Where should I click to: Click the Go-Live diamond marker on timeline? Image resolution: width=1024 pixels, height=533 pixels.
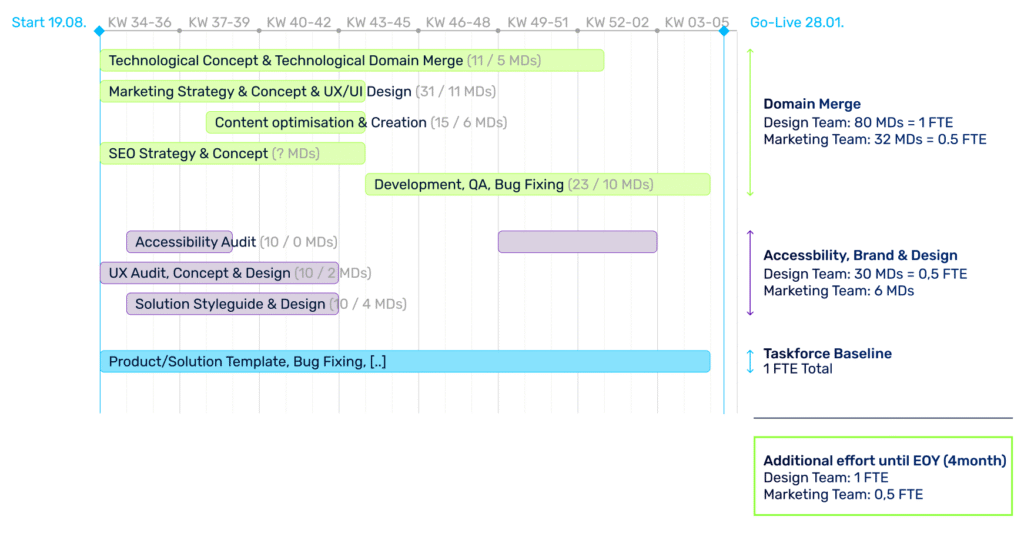[724, 32]
